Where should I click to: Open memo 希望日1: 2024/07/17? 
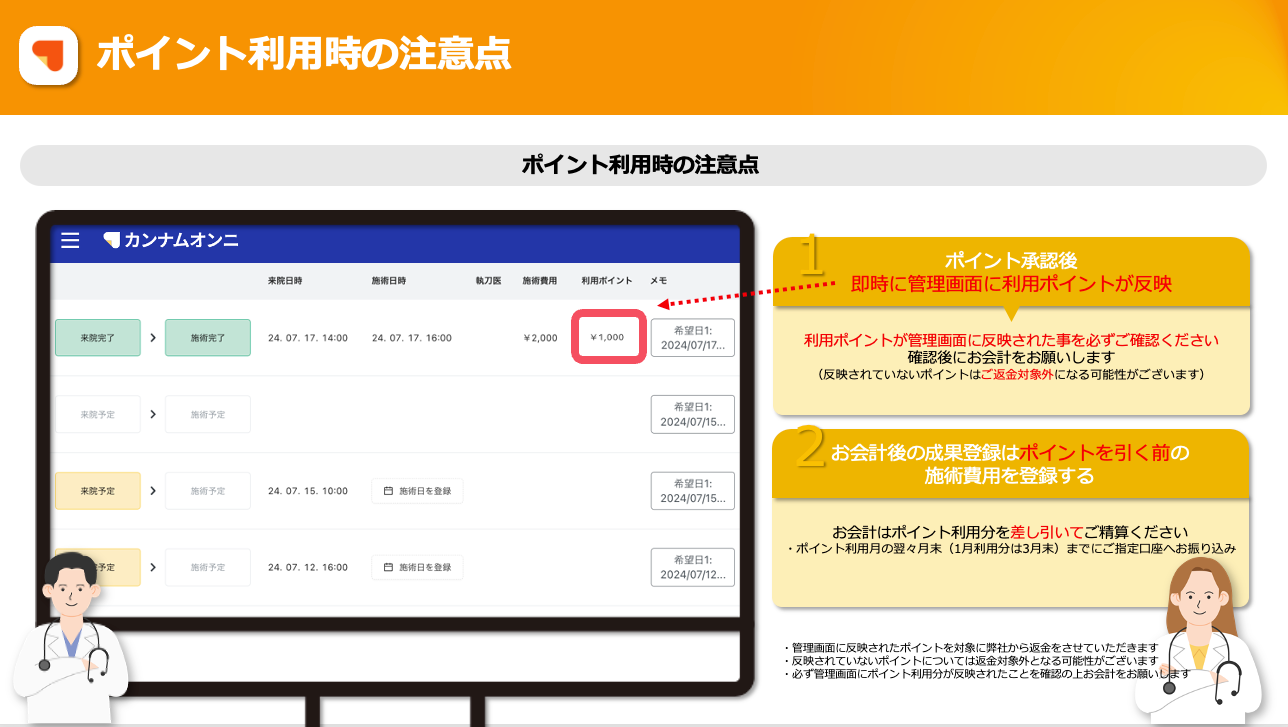click(x=693, y=337)
